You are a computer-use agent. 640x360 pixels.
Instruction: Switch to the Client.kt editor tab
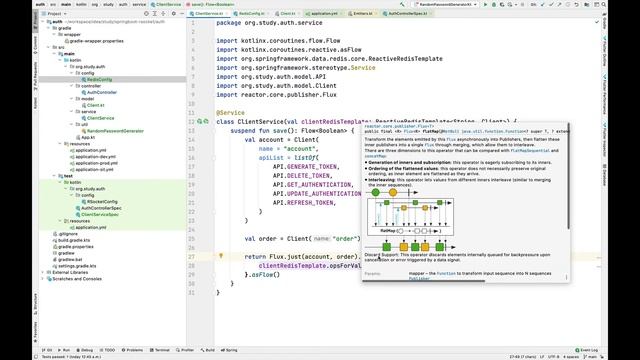287,13
